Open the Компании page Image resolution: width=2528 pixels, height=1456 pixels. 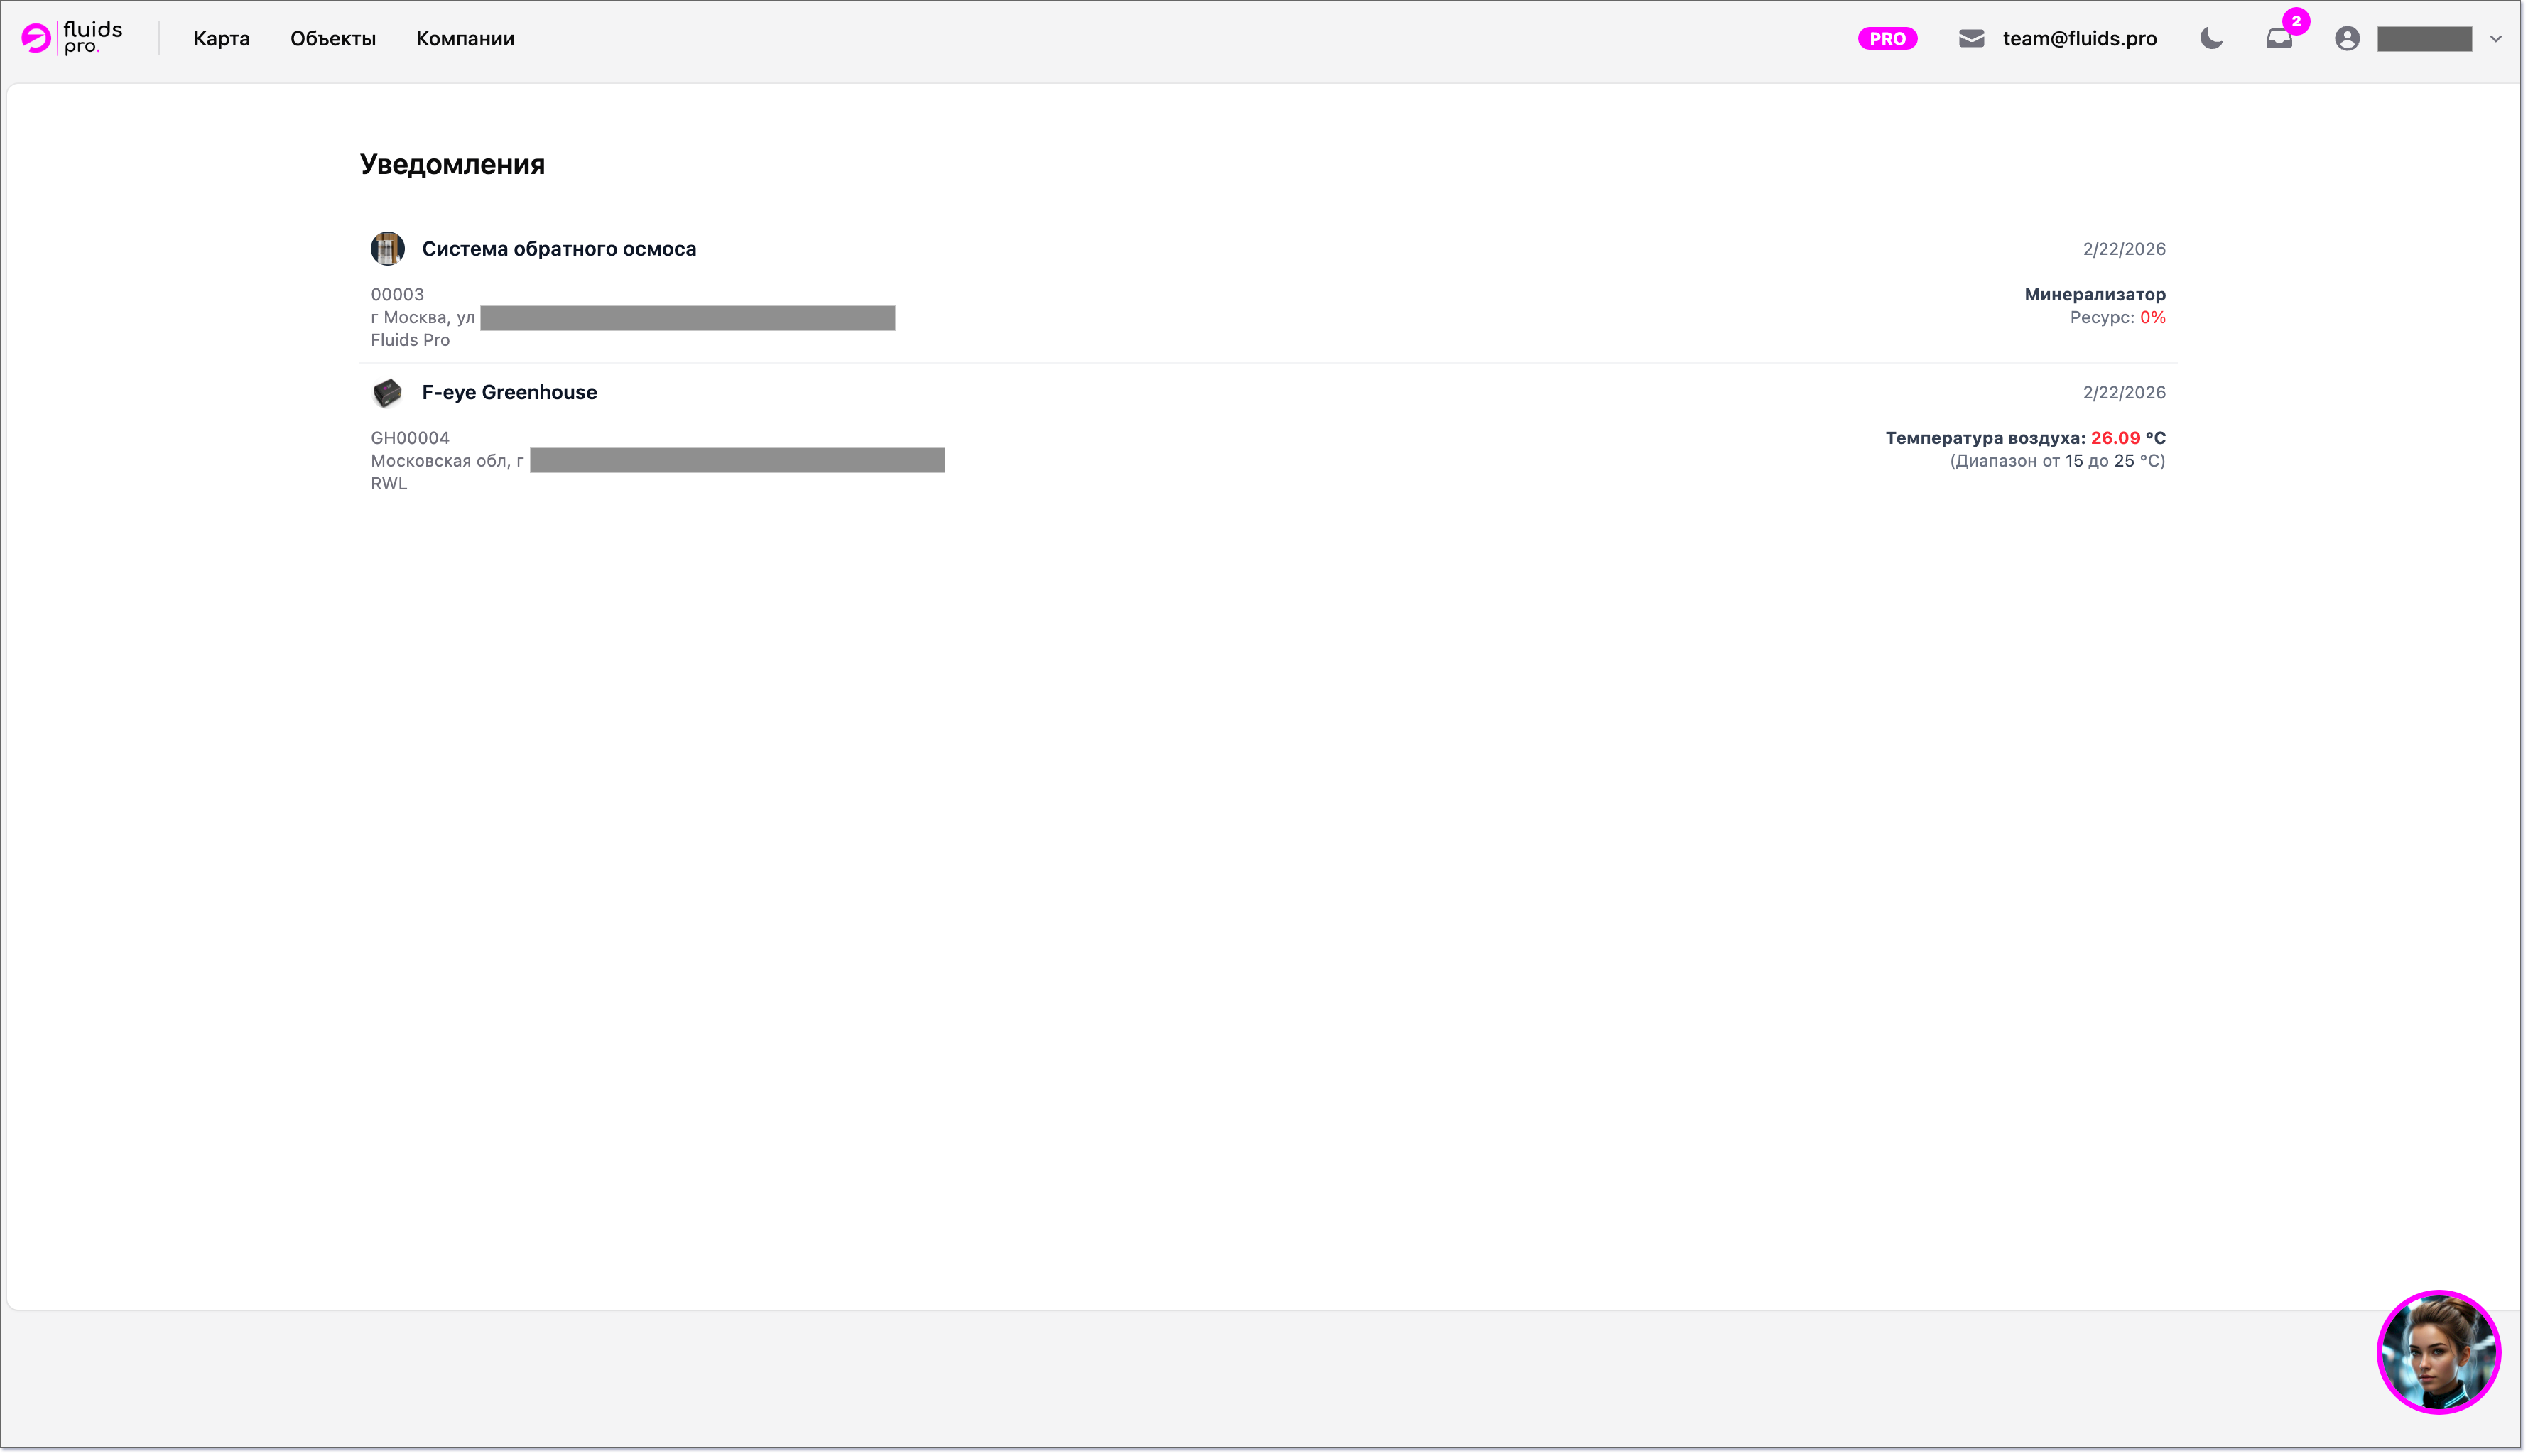click(x=465, y=38)
